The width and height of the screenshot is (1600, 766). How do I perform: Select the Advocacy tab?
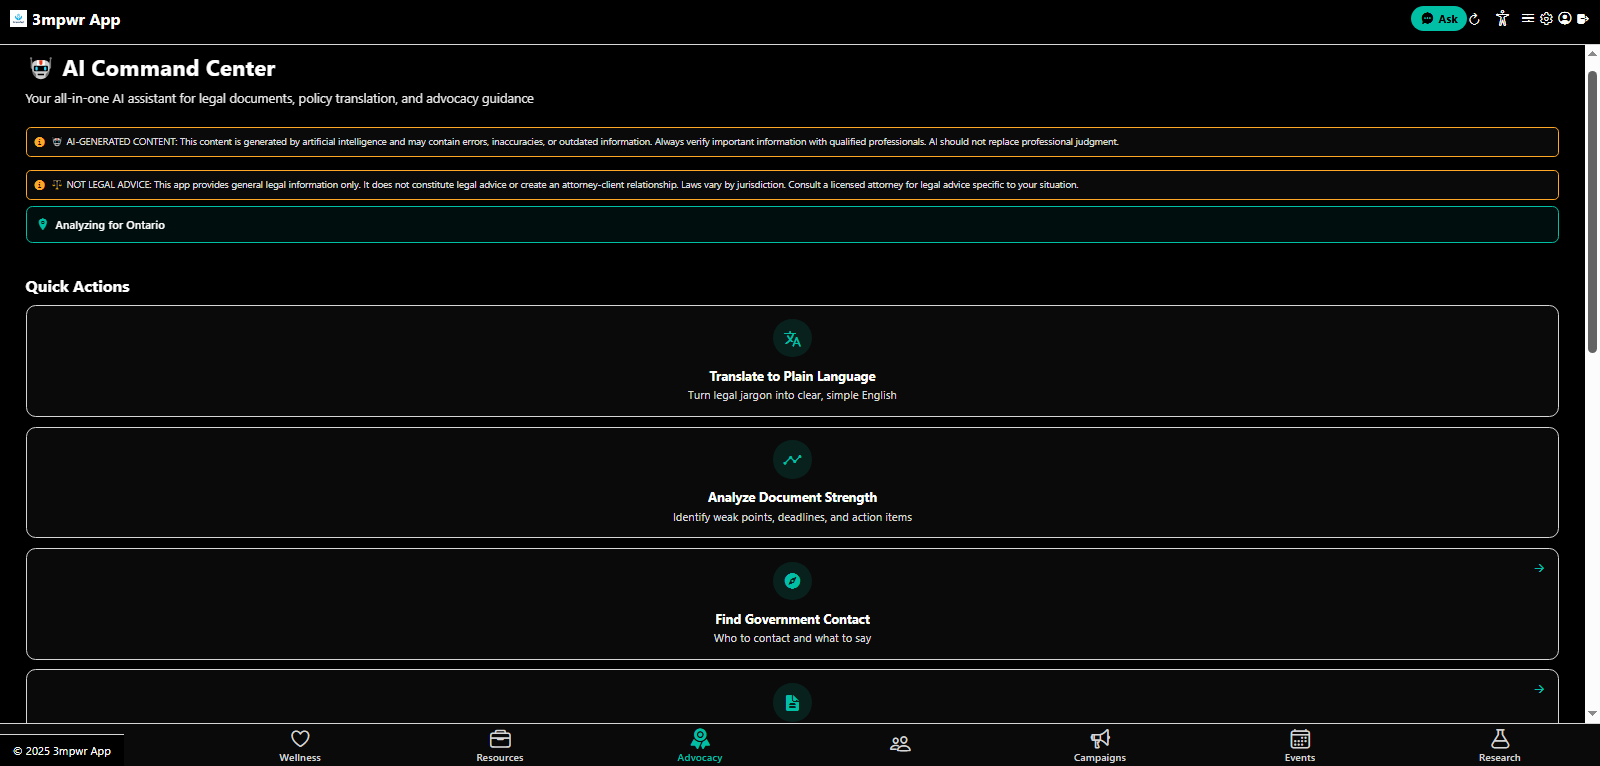click(700, 745)
